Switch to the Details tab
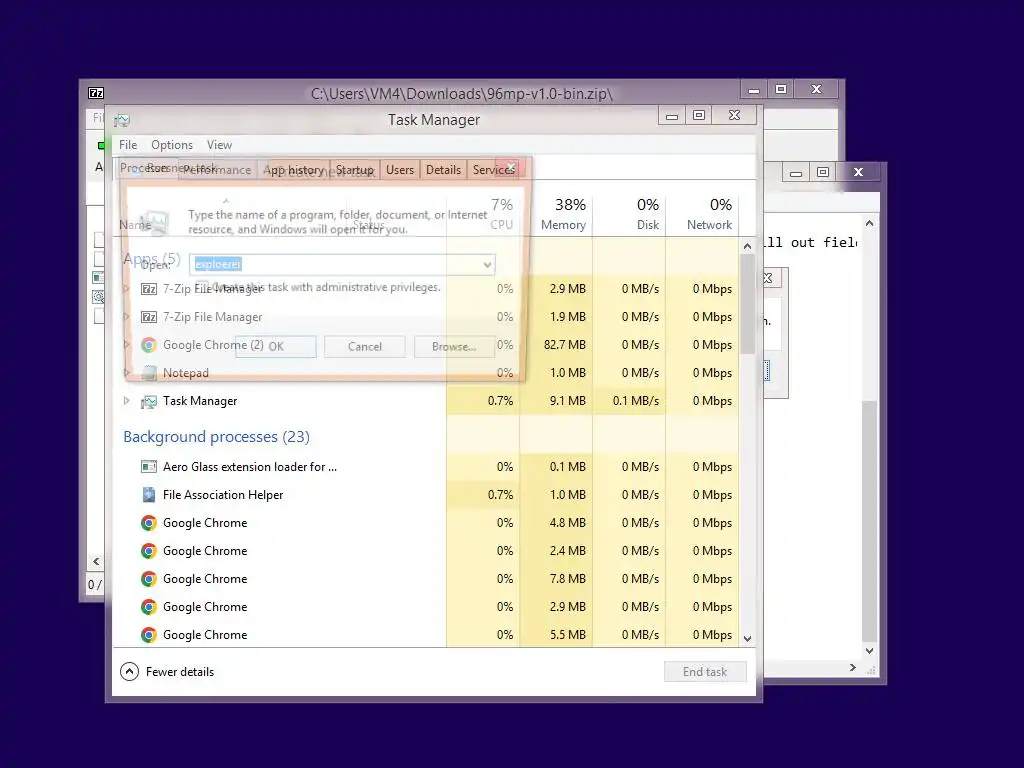1024x768 pixels. coord(443,170)
